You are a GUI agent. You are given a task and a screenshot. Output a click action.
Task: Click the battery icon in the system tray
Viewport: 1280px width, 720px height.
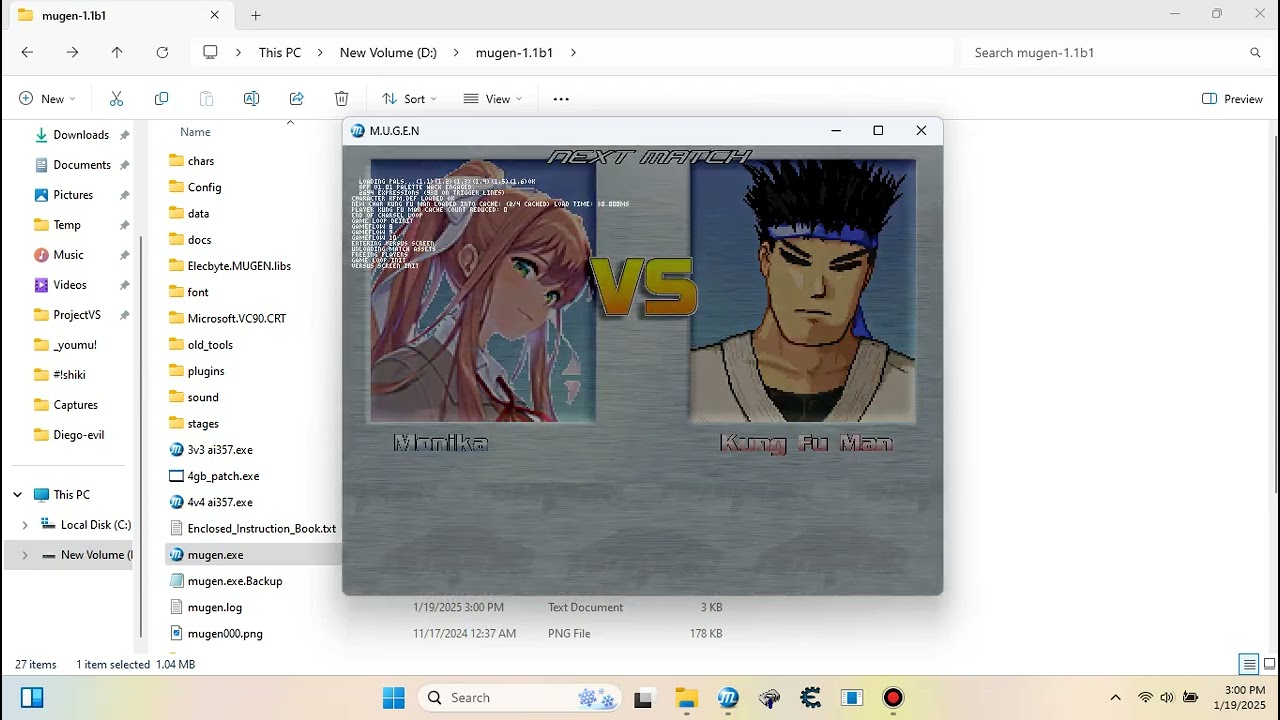(1190, 698)
